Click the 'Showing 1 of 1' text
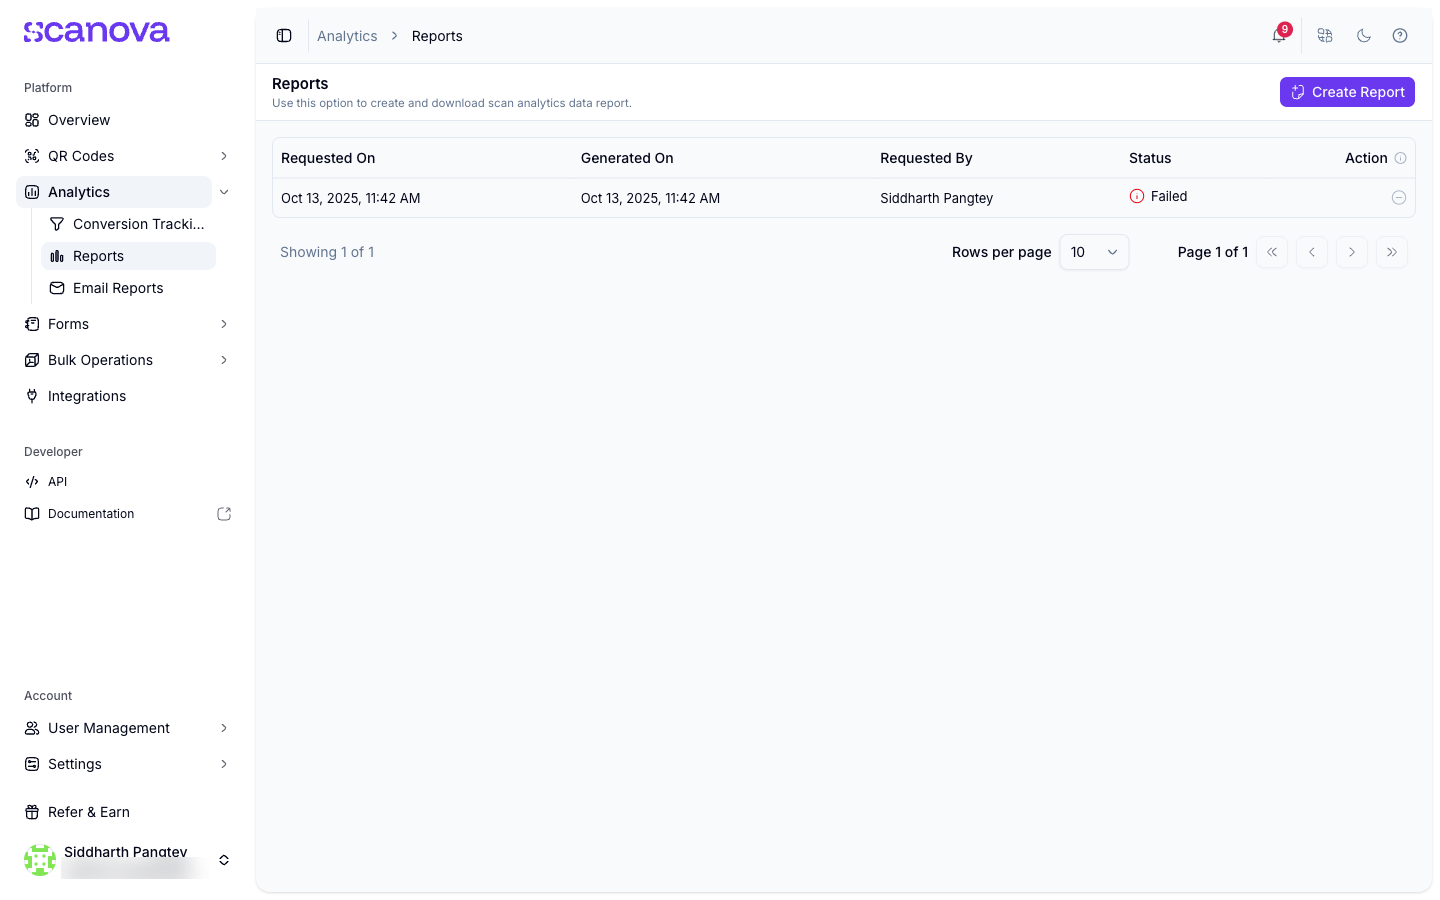The width and height of the screenshot is (1440, 900). pyautogui.click(x=327, y=252)
